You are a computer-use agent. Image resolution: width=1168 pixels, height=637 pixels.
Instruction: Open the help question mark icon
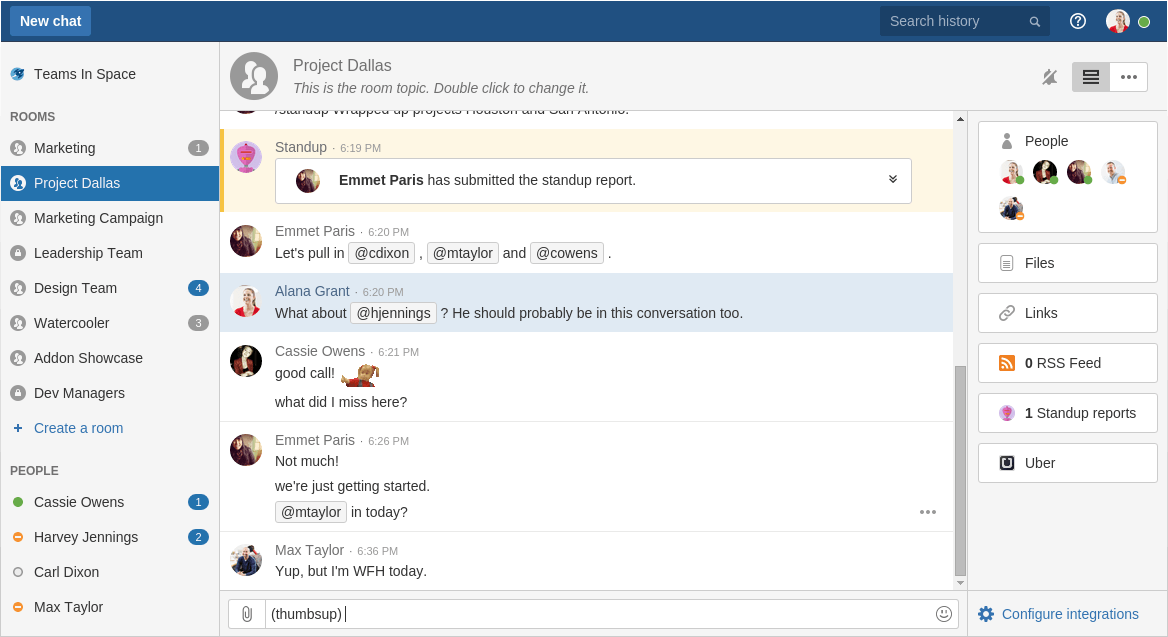(1078, 22)
